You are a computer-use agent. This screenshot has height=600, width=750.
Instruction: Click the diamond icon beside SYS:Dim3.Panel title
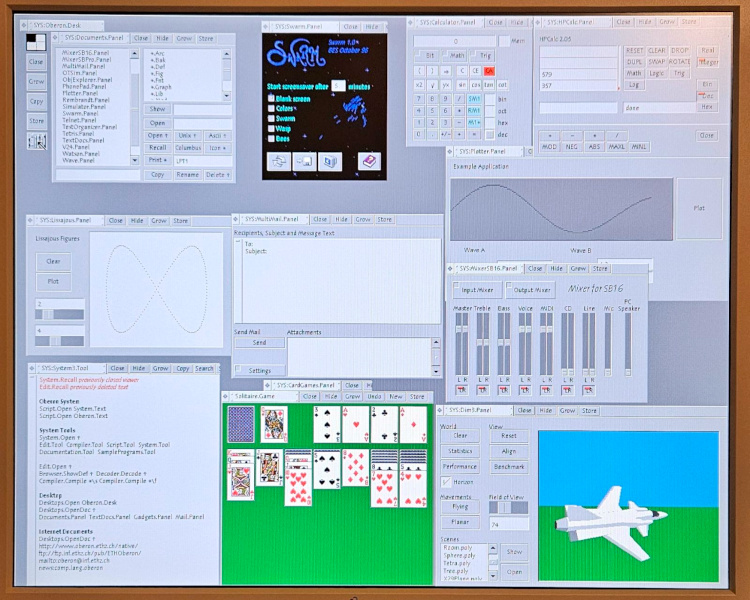tap(440, 411)
